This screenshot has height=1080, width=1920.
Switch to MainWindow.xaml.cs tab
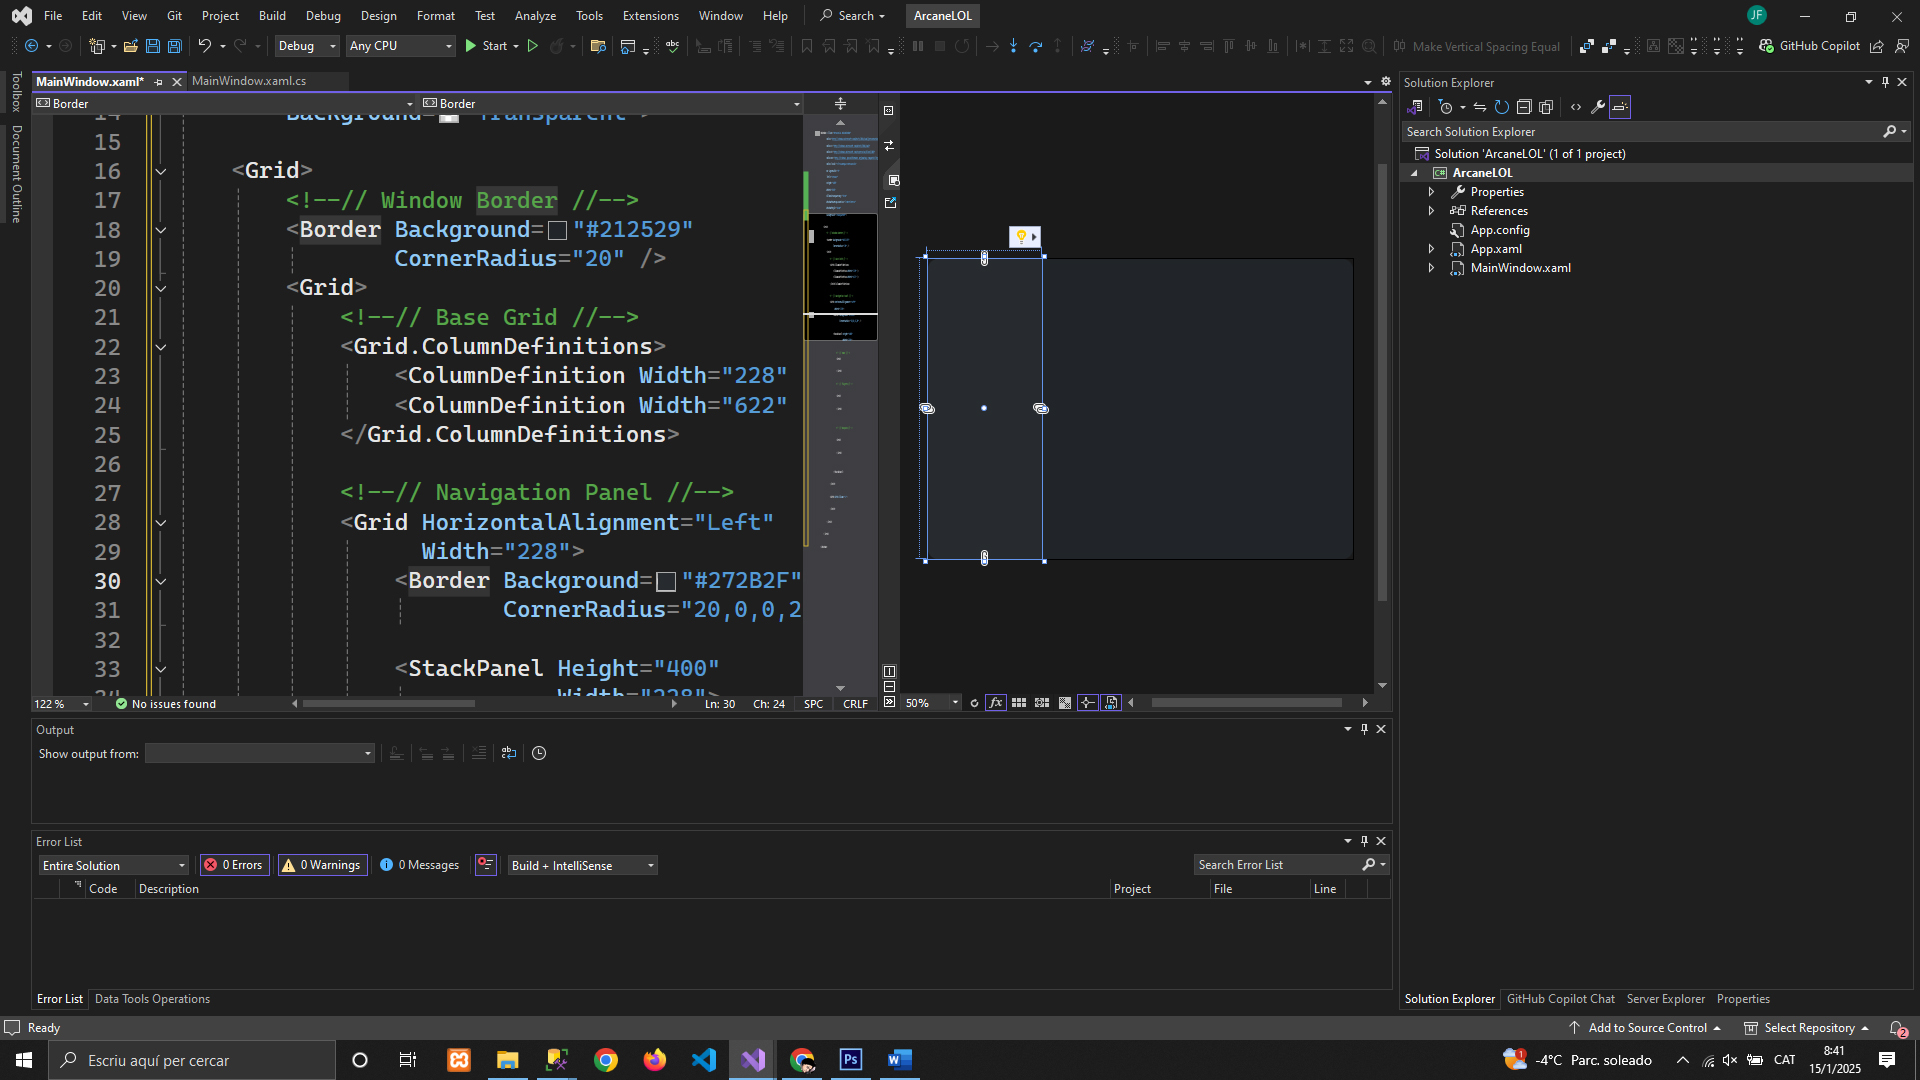tap(249, 81)
